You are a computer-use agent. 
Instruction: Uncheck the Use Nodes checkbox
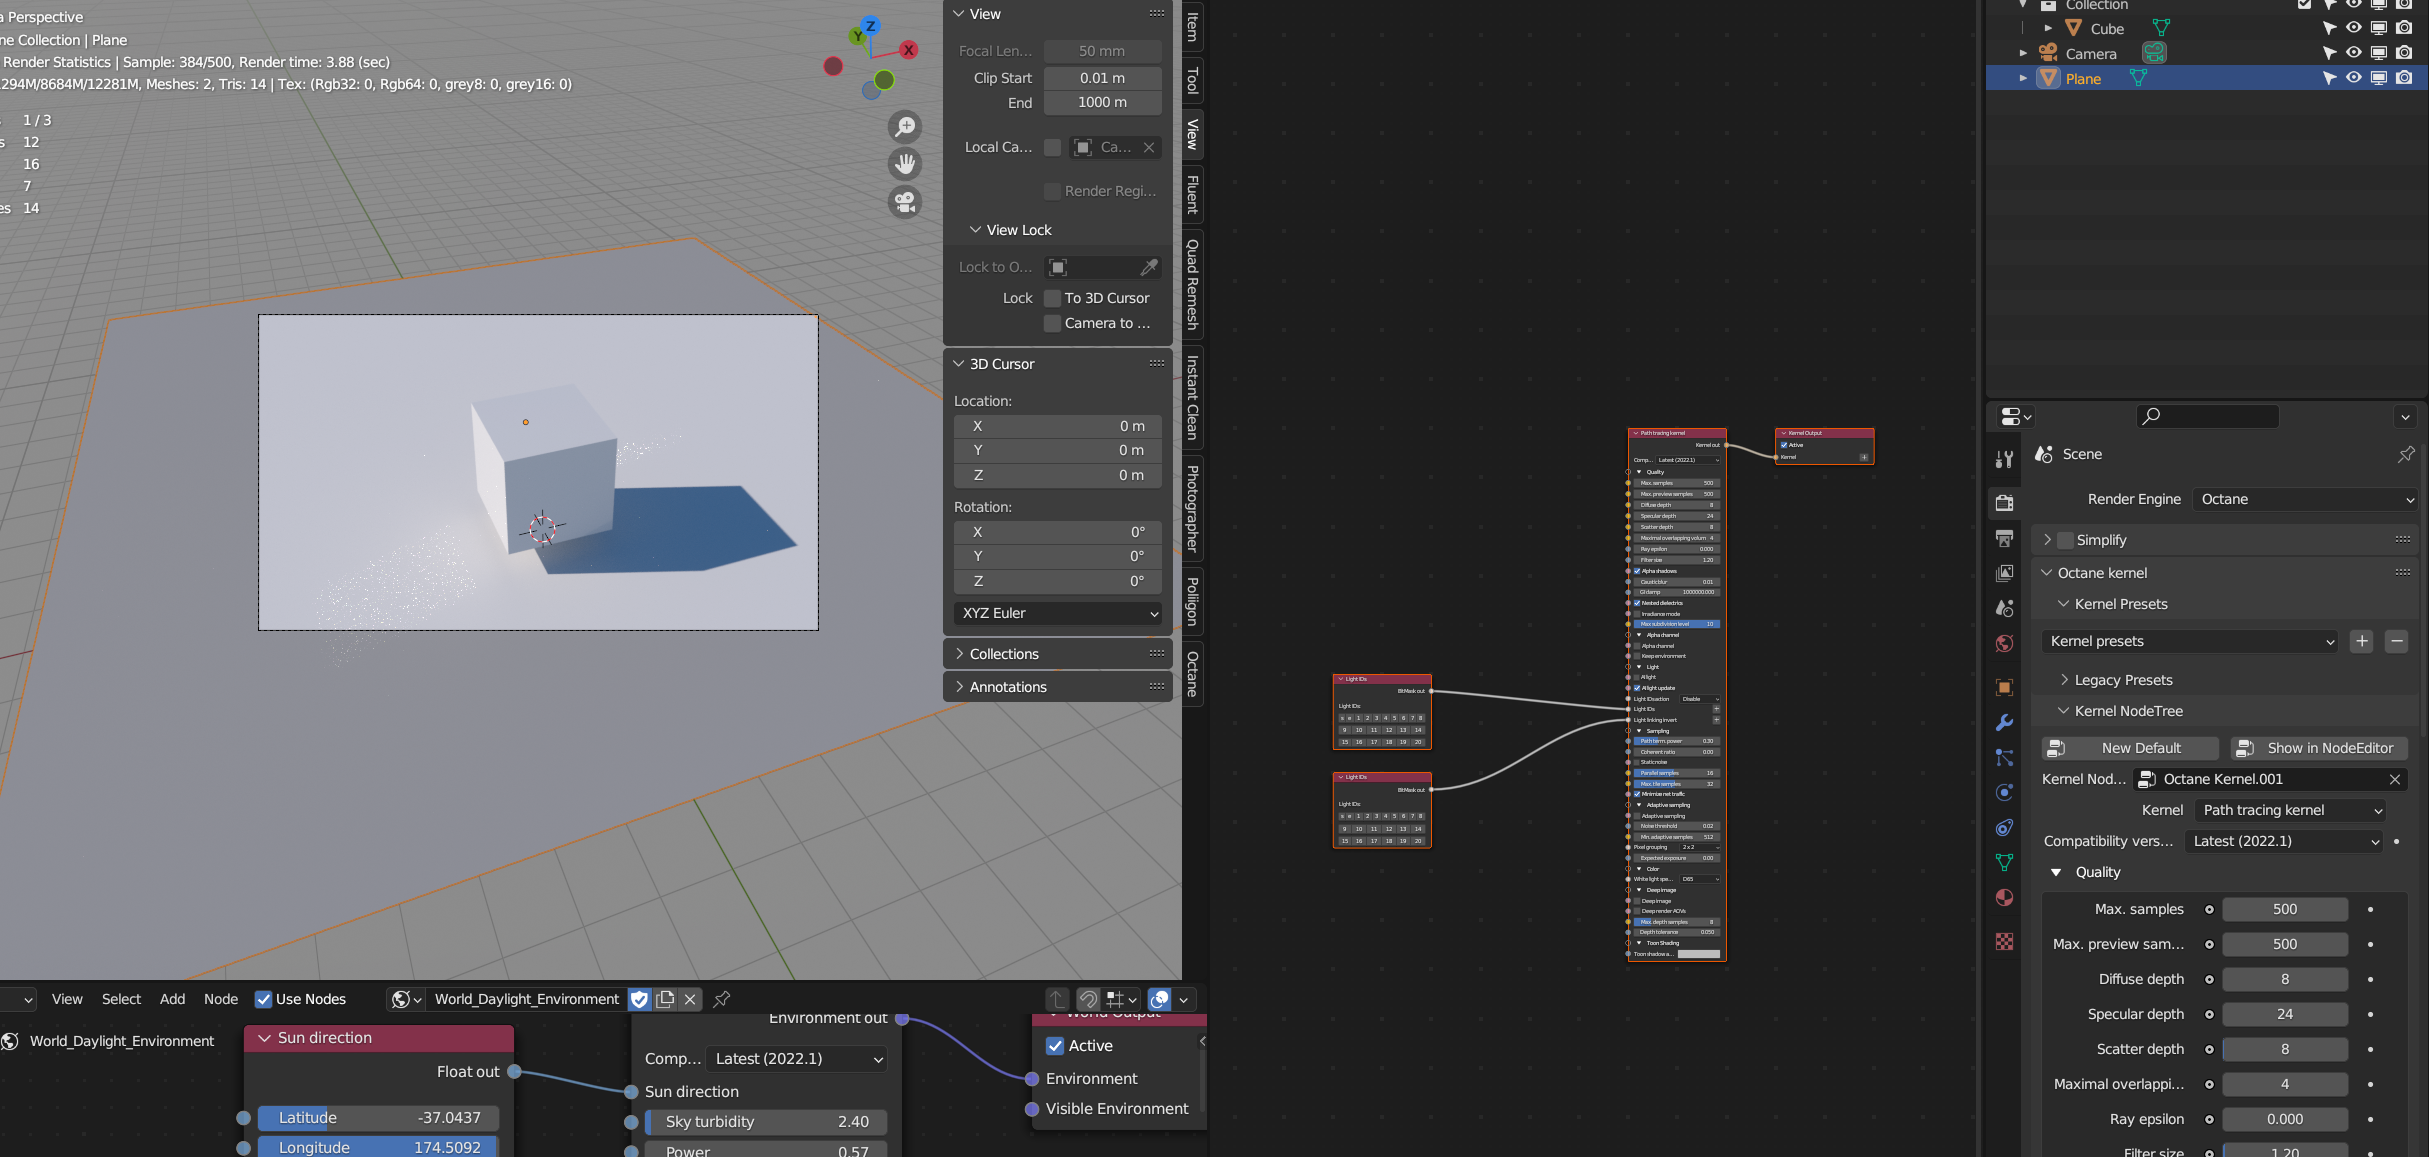[x=264, y=999]
